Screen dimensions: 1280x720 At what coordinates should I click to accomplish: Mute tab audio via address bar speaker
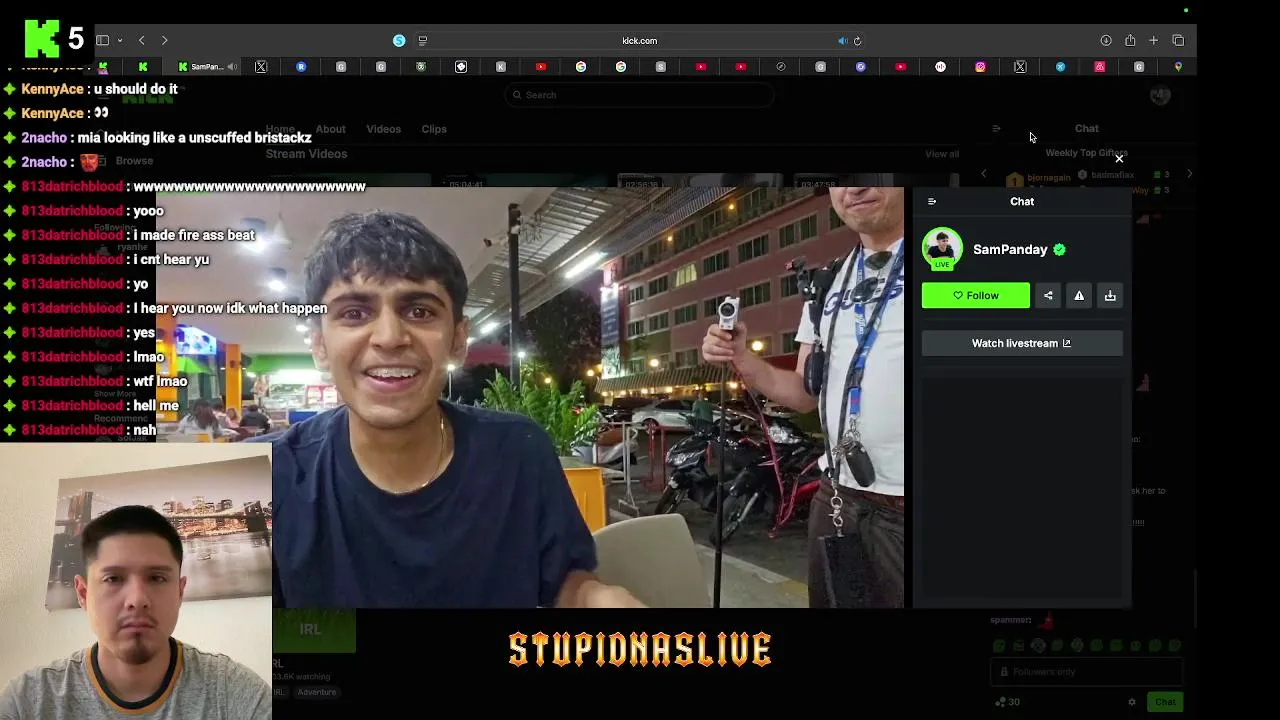point(843,41)
